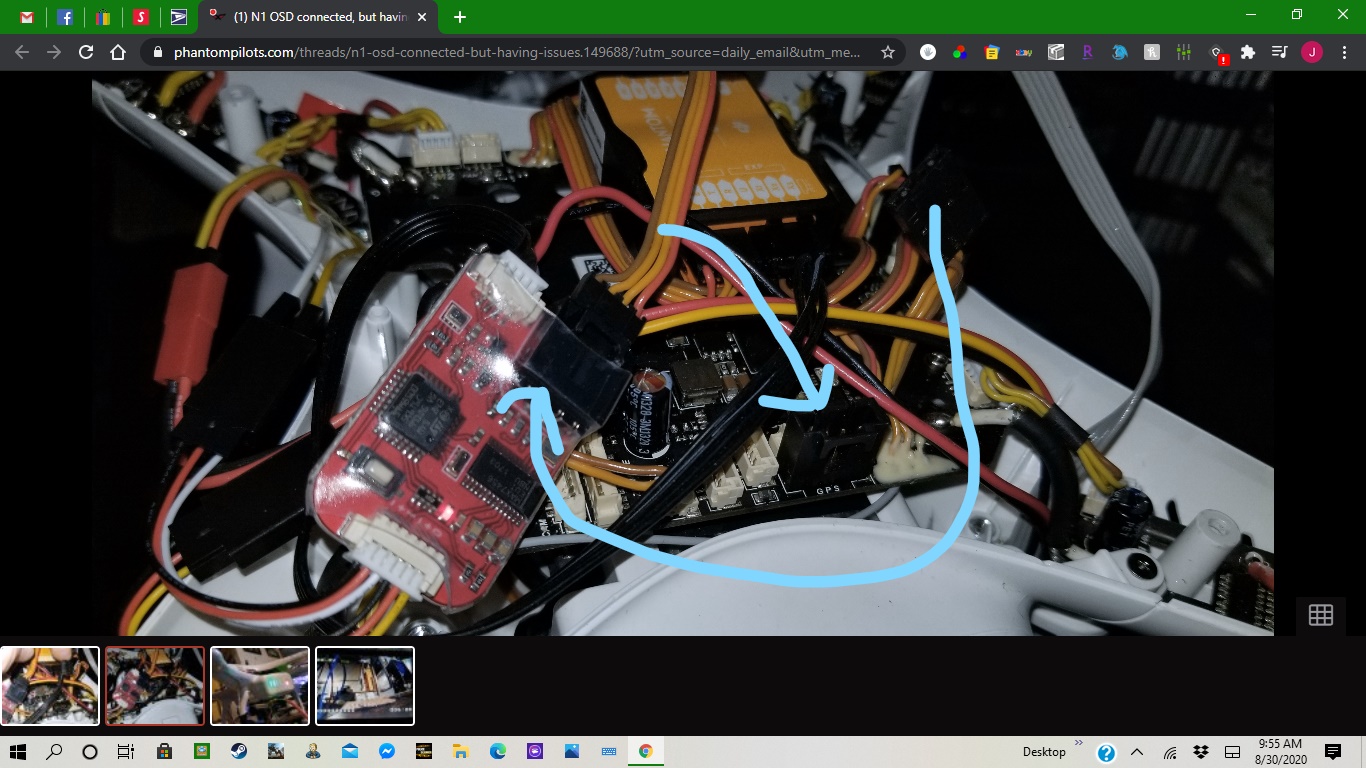Open the eBay extension
Screen dimensions: 1366x768
point(1024,52)
